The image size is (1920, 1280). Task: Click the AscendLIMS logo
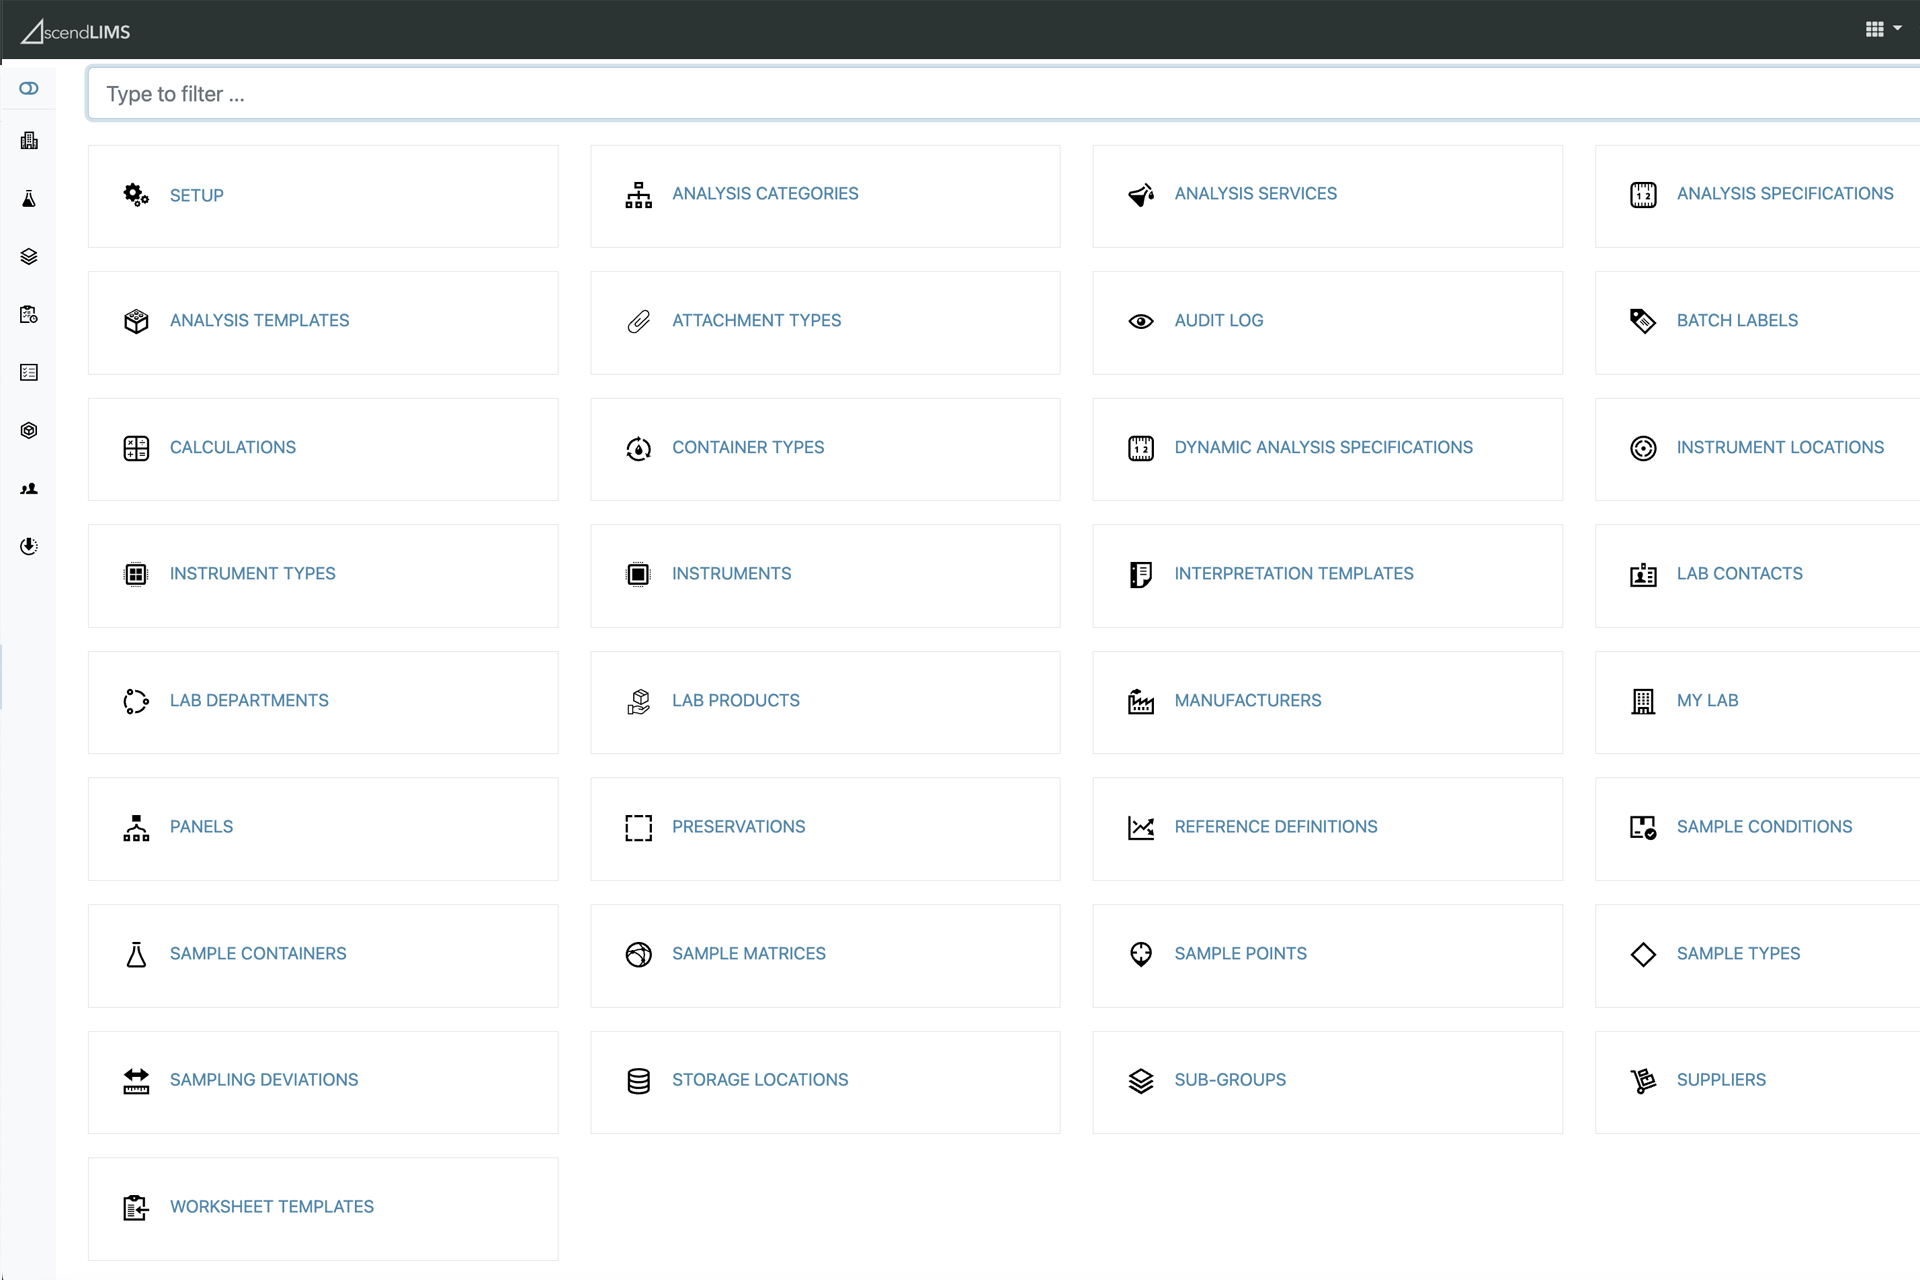coord(76,32)
